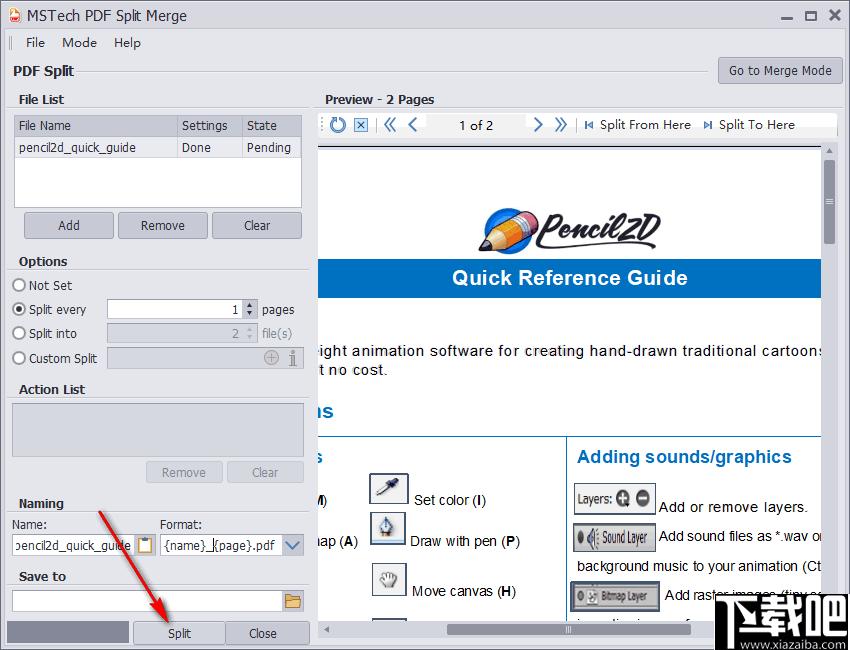Viewport: 850px width, 650px height.
Task: Click the pen tool icon in preview
Action: pyautogui.click(x=388, y=529)
